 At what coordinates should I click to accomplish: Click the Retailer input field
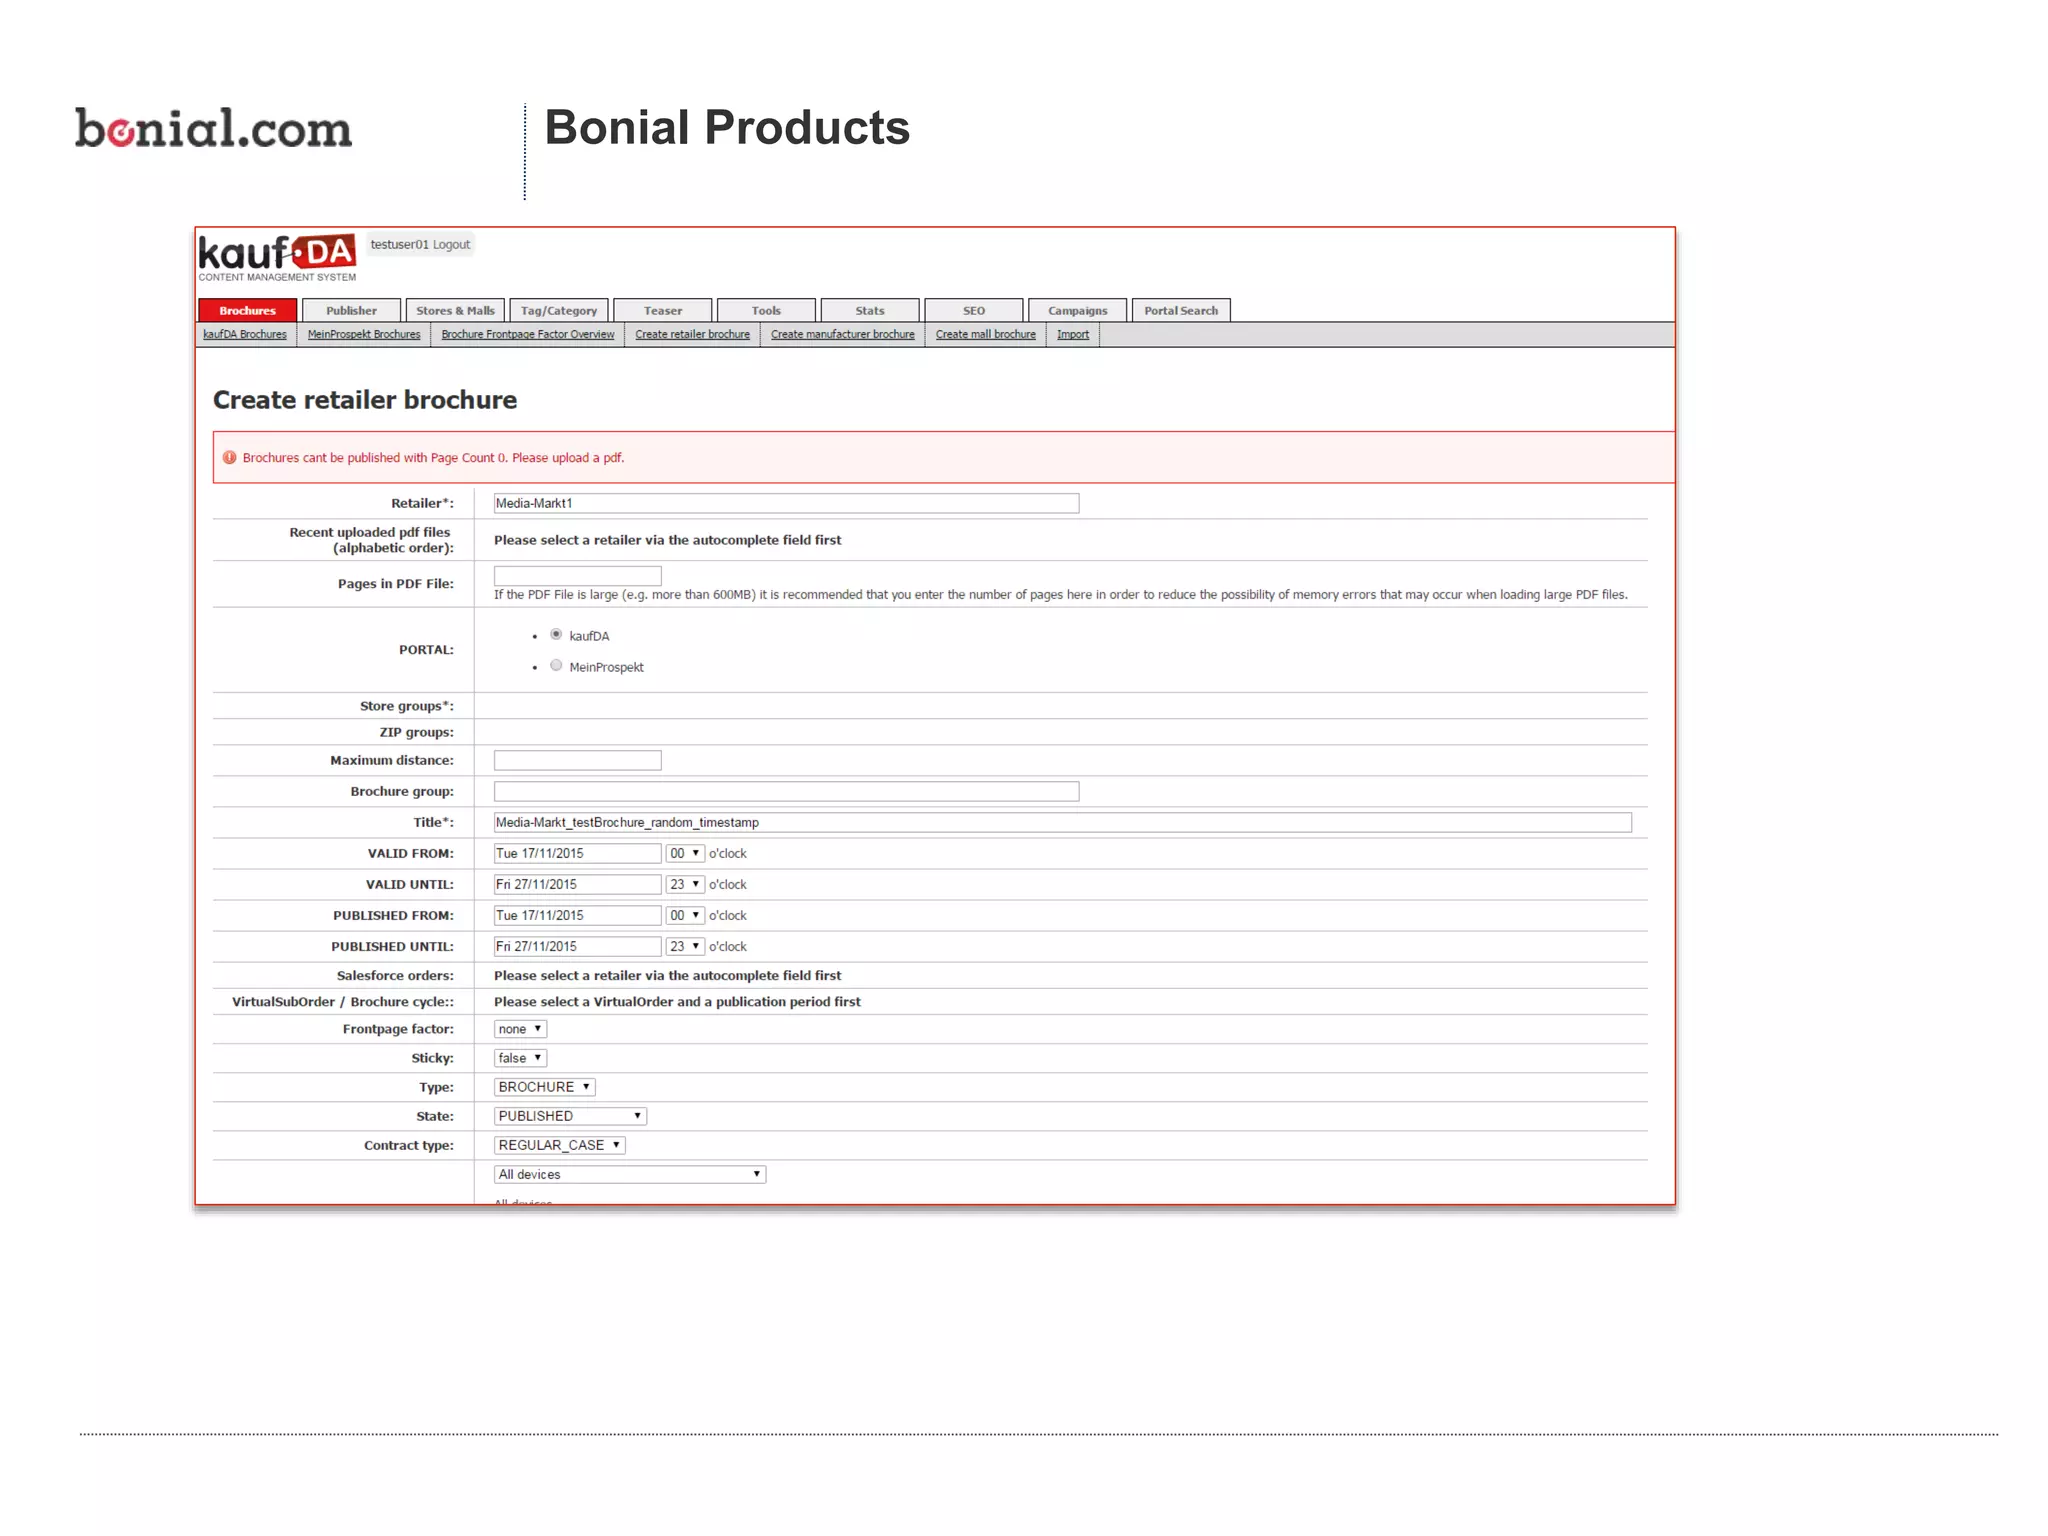786,503
